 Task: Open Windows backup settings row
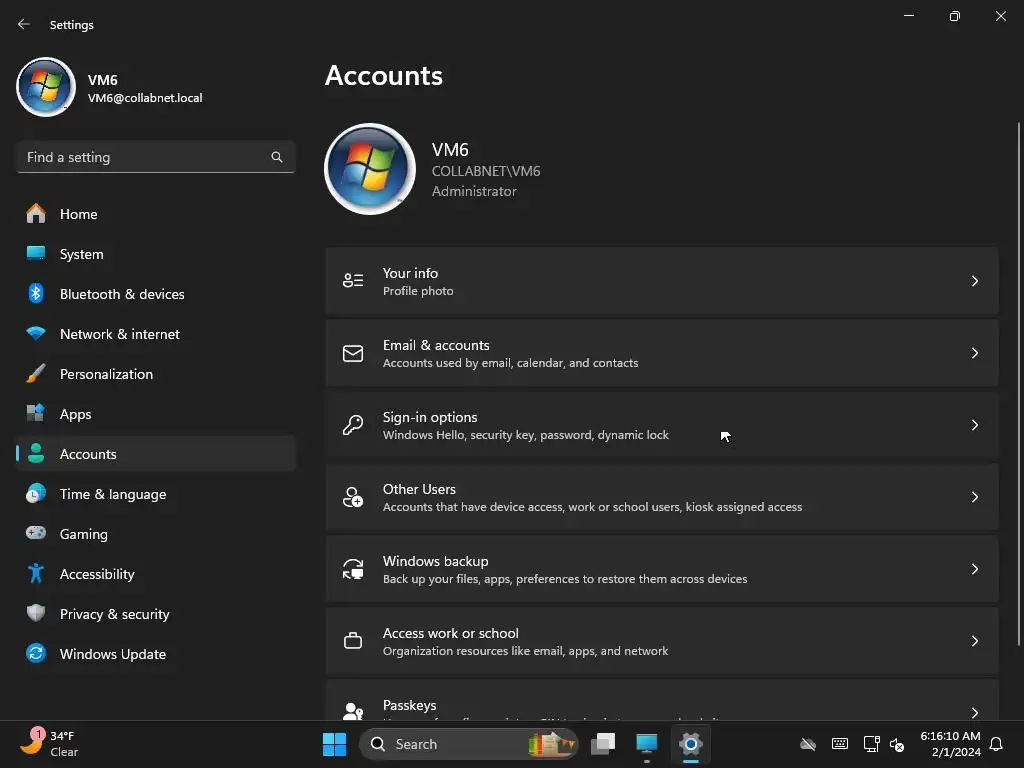tap(662, 569)
